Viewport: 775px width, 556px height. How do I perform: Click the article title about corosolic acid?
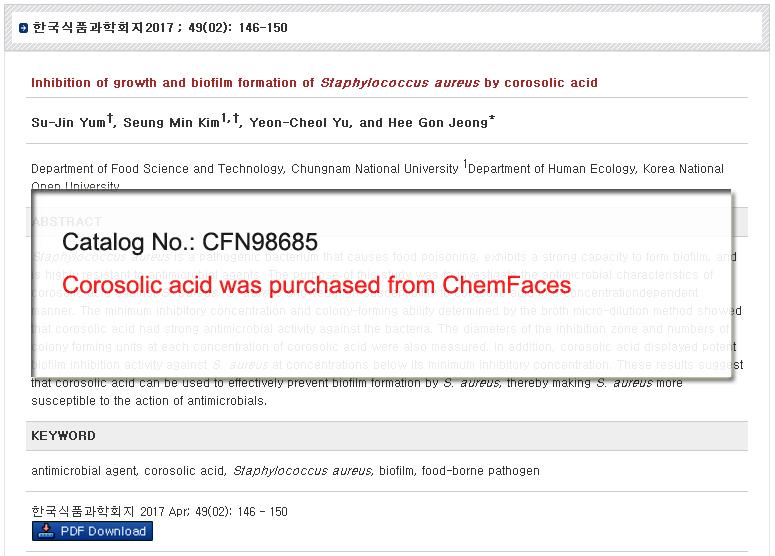coord(314,83)
